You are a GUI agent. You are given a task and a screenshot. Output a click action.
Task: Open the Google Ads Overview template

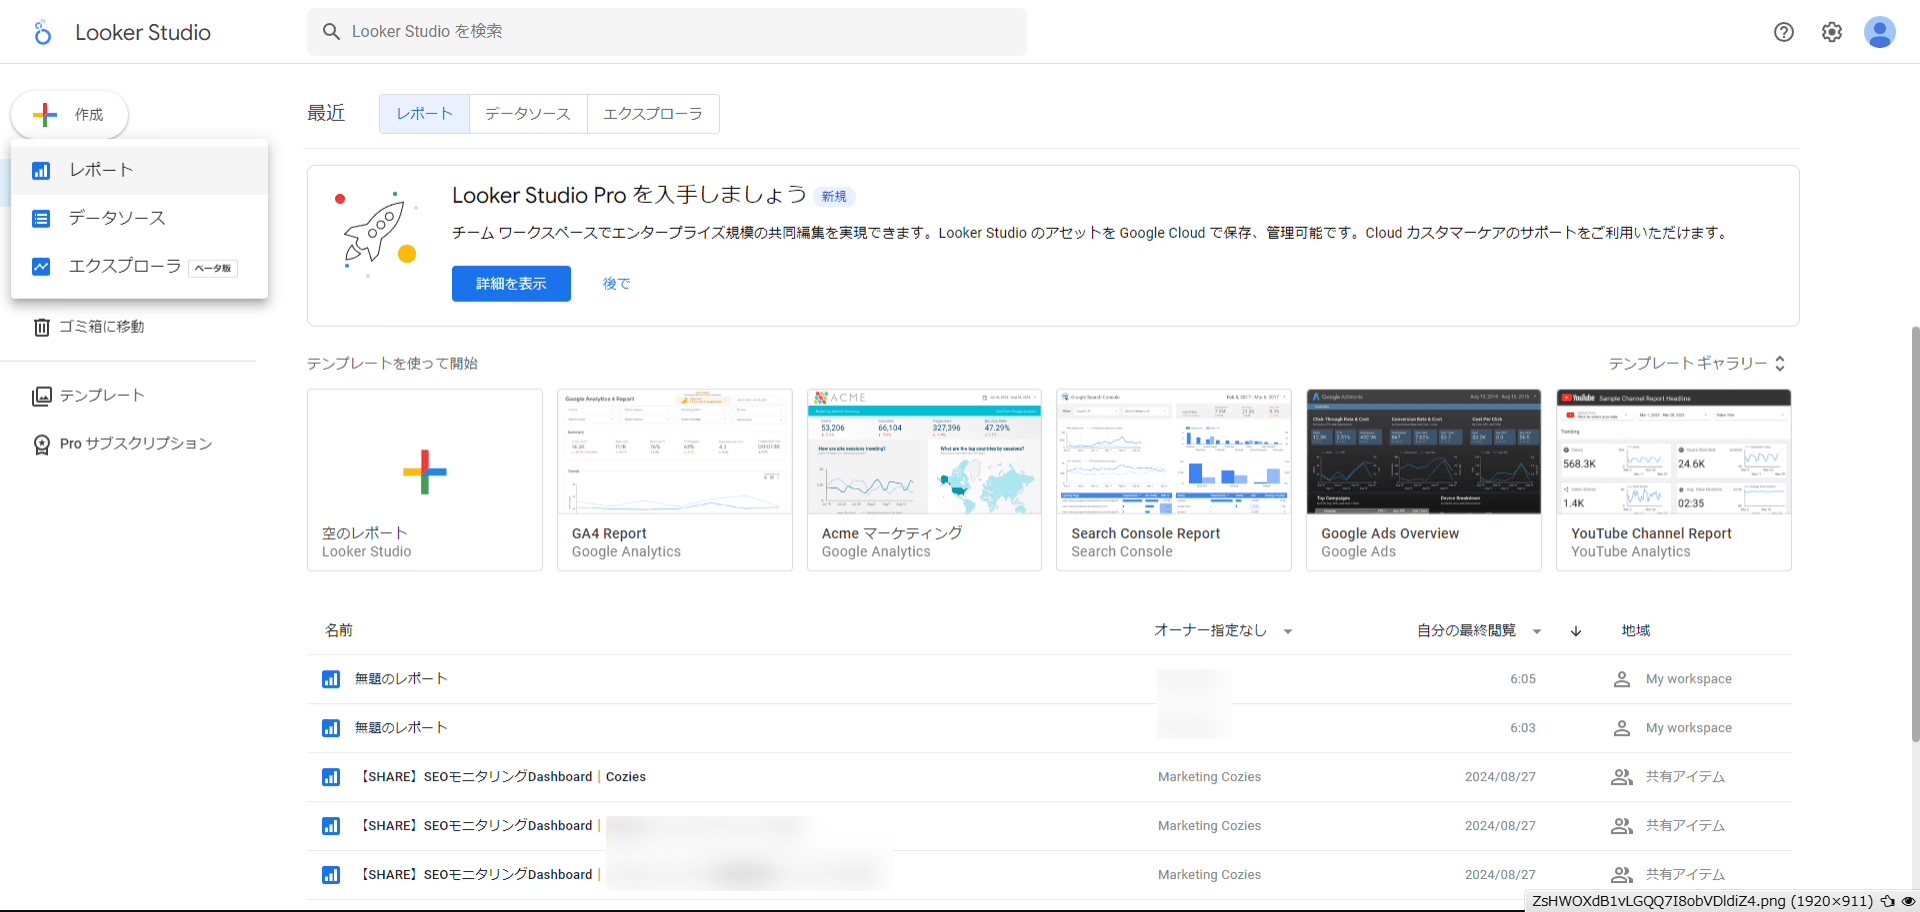pos(1424,480)
